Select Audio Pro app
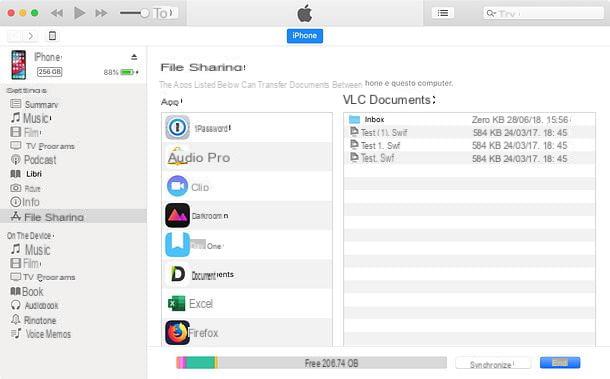 [x=247, y=157]
